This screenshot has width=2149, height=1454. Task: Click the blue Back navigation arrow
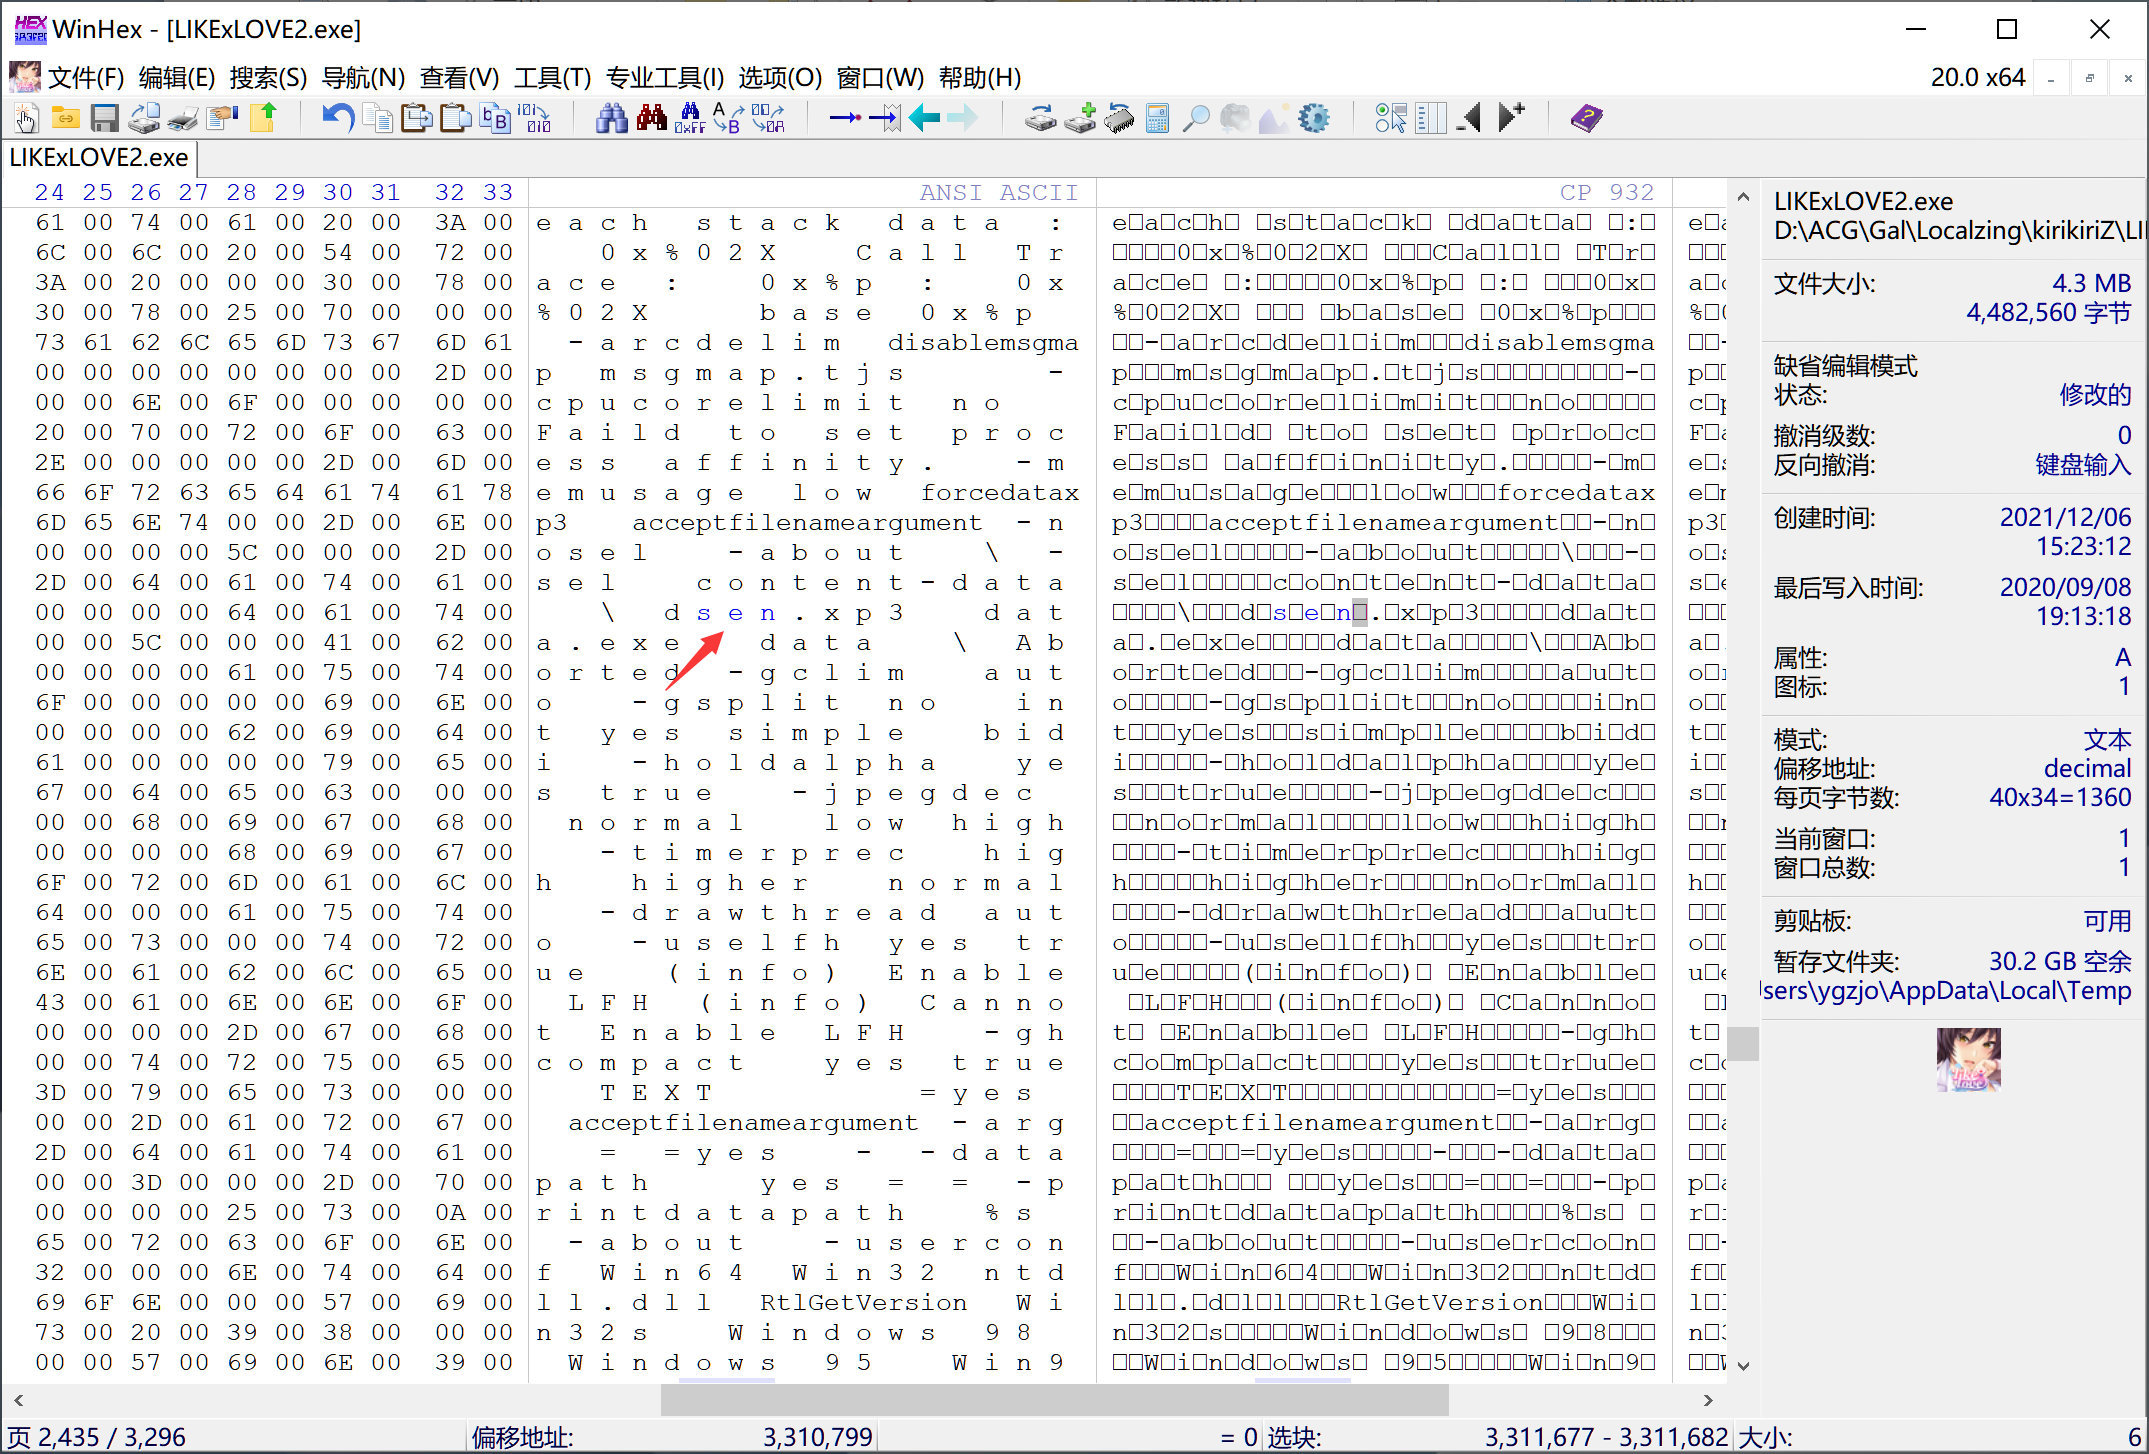coord(923,119)
